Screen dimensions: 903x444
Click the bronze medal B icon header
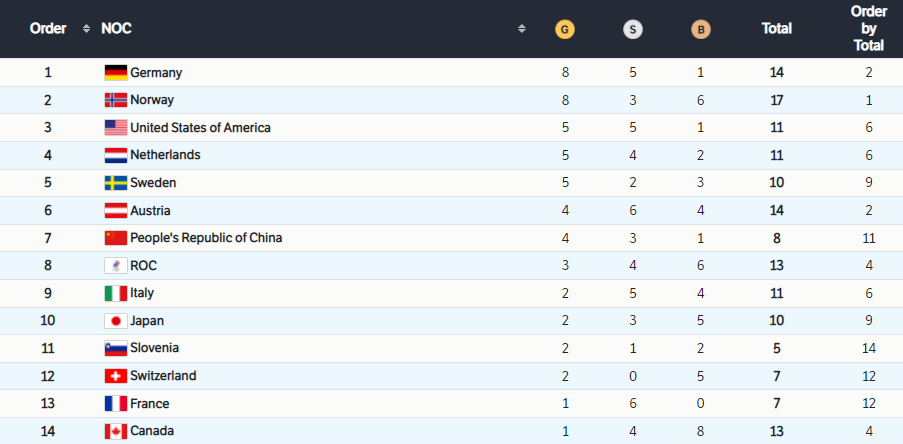(700, 30)
